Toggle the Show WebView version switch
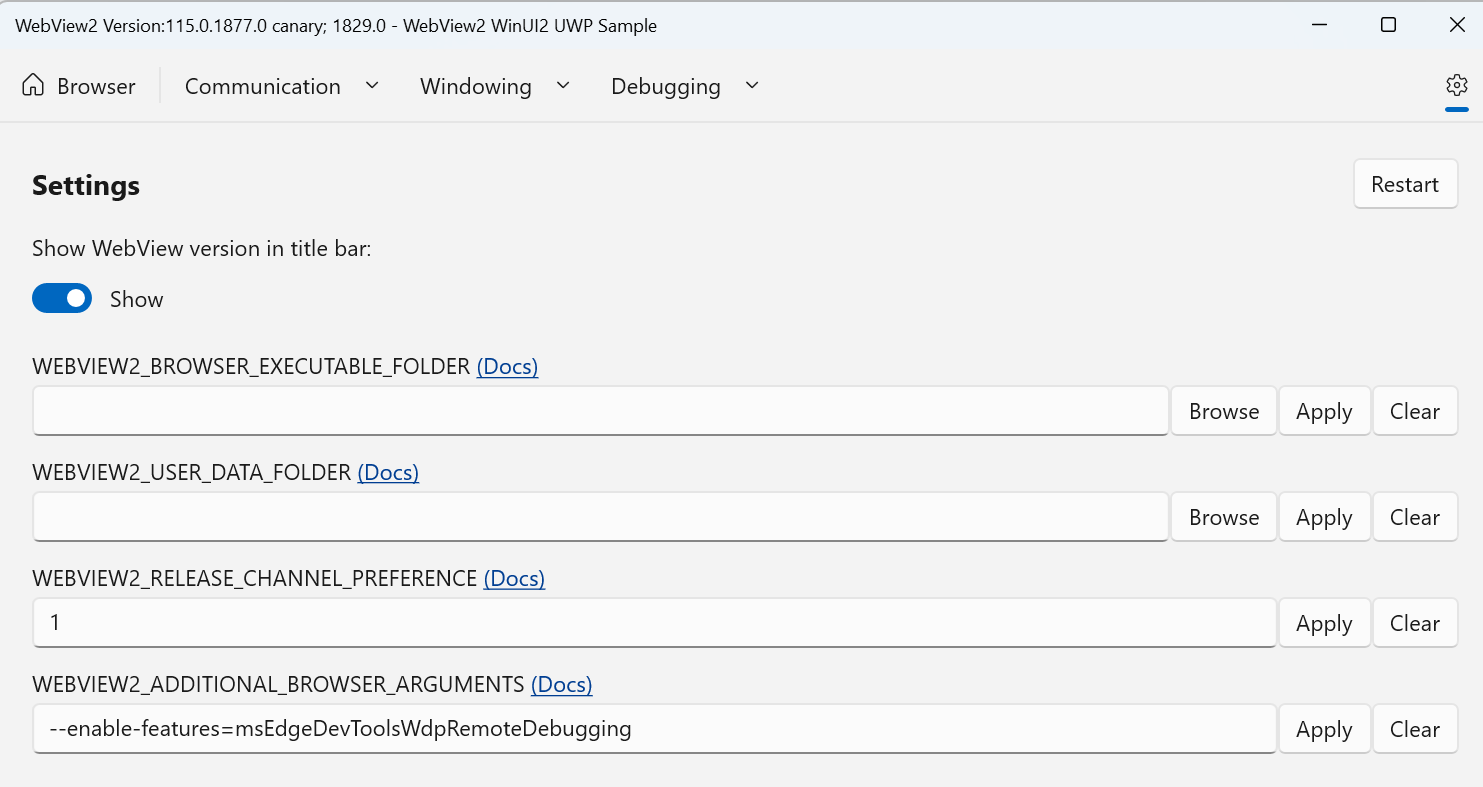Image resolution: width=1483 pixels, height=787 pixels. click(62, 299)
